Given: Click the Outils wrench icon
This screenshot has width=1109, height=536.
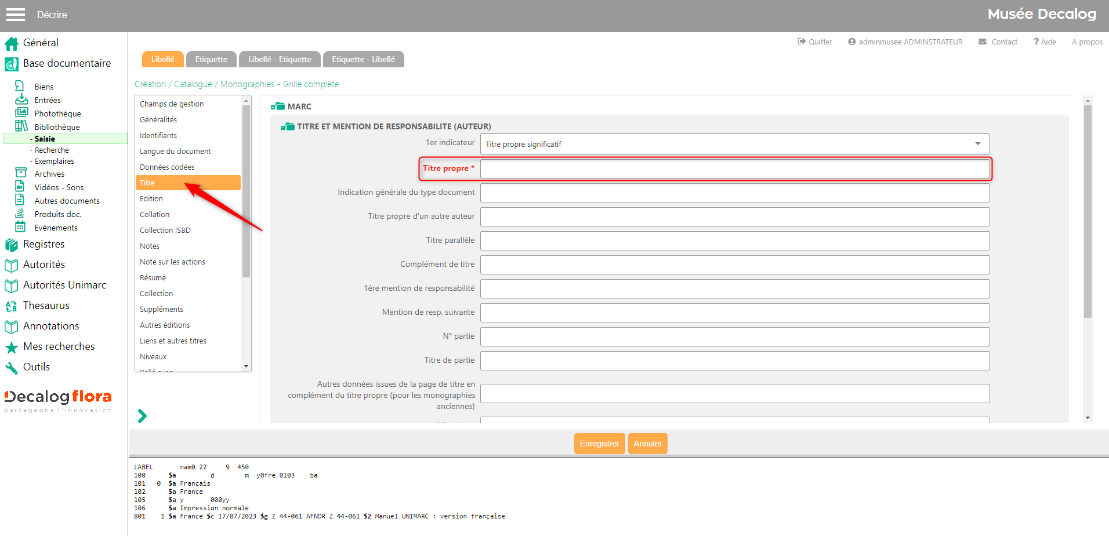Looking at the screenshot, I should [x=12, y=367].
